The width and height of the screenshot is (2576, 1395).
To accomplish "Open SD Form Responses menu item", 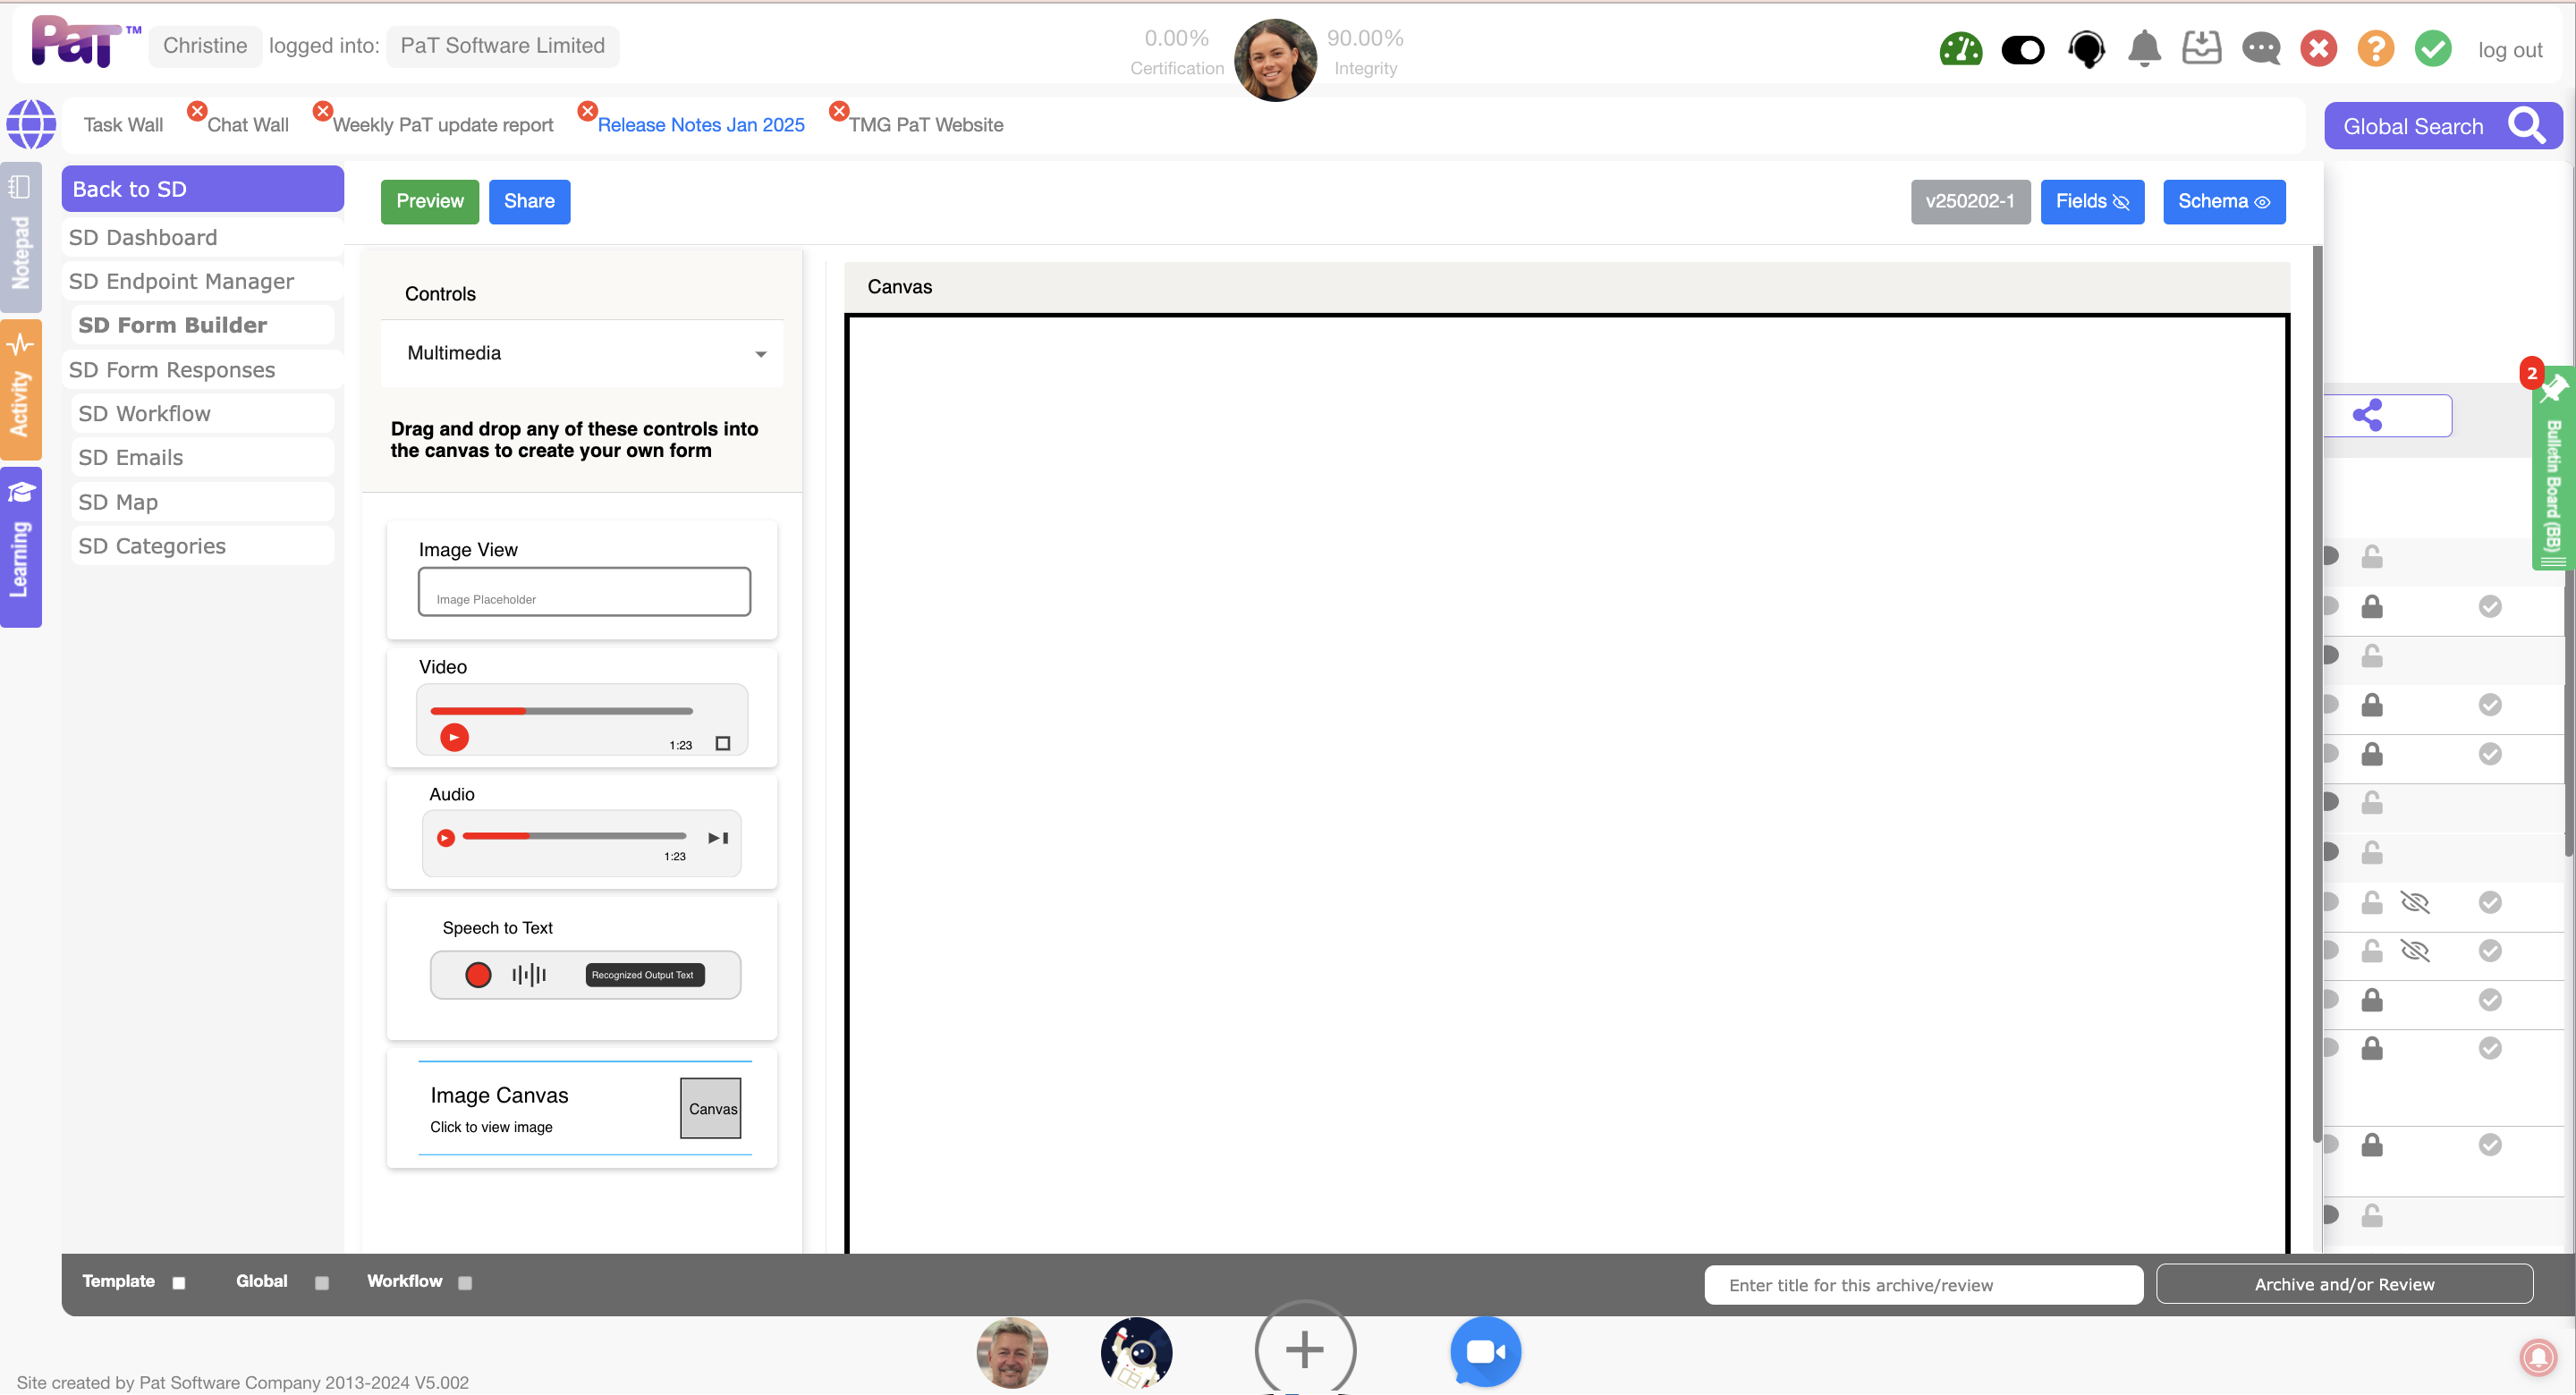I will pos(172,370).
